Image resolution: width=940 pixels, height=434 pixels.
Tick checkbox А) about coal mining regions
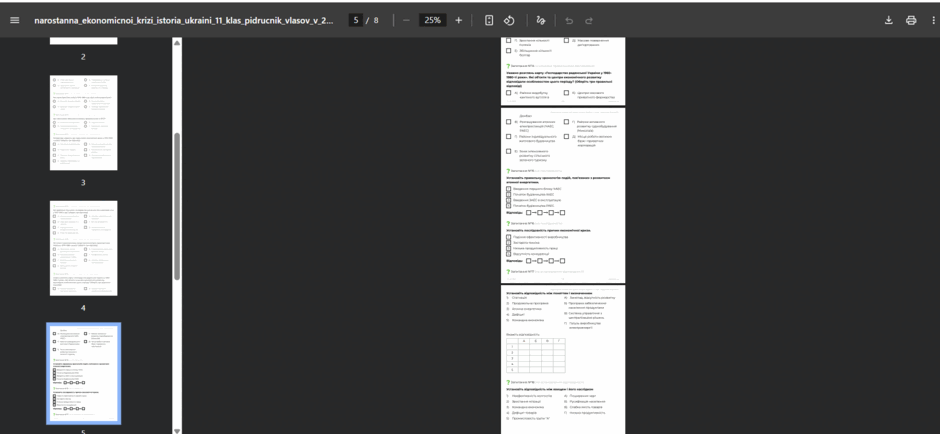click(x=508, y=93)
